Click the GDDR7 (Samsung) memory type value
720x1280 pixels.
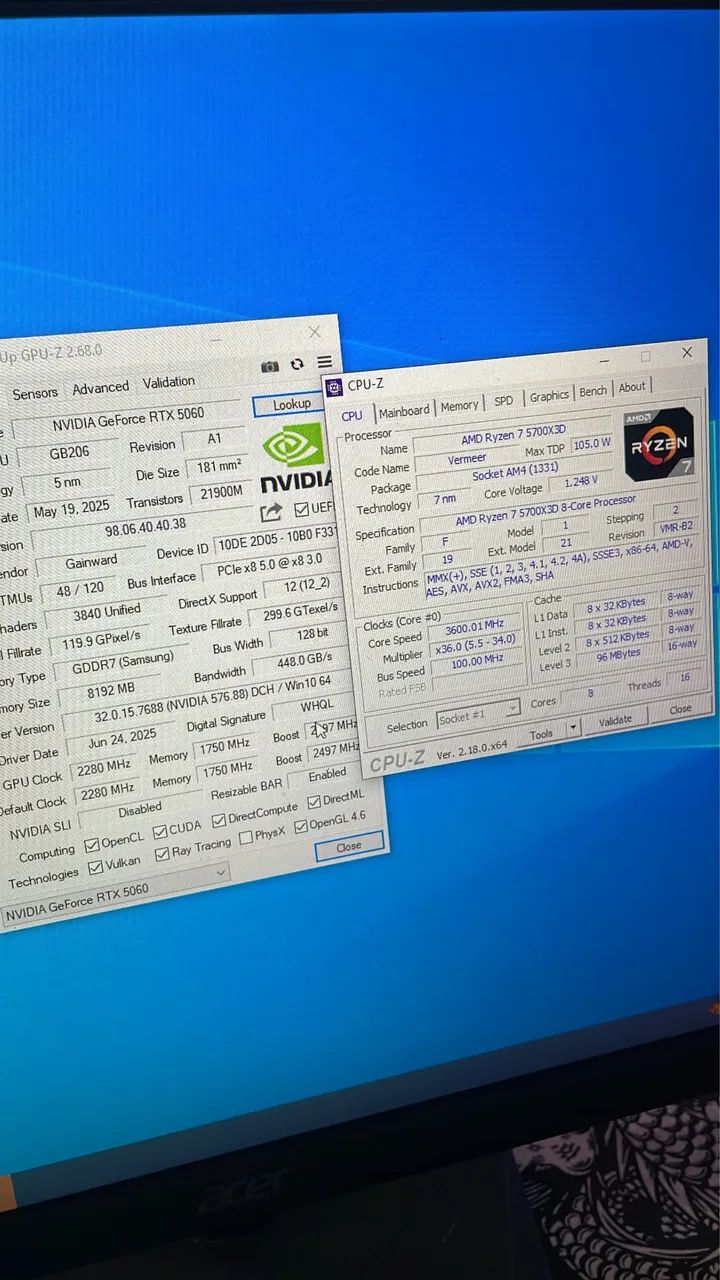click(123, 663)
